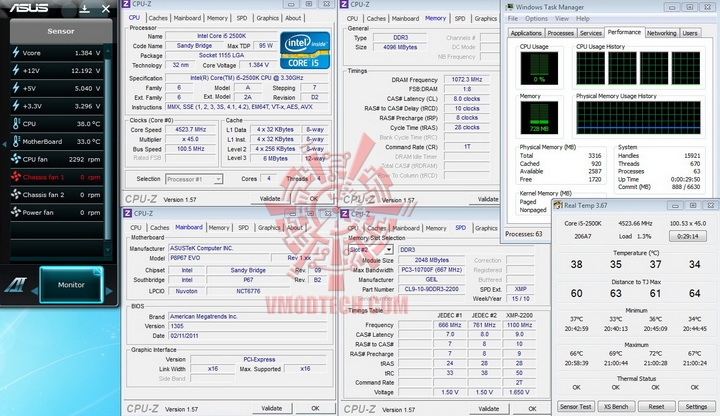This screenshot has height=416, width=720.
Task: Click the CPU-Z title icon of Memory window
Action: [x=344, y=4]
